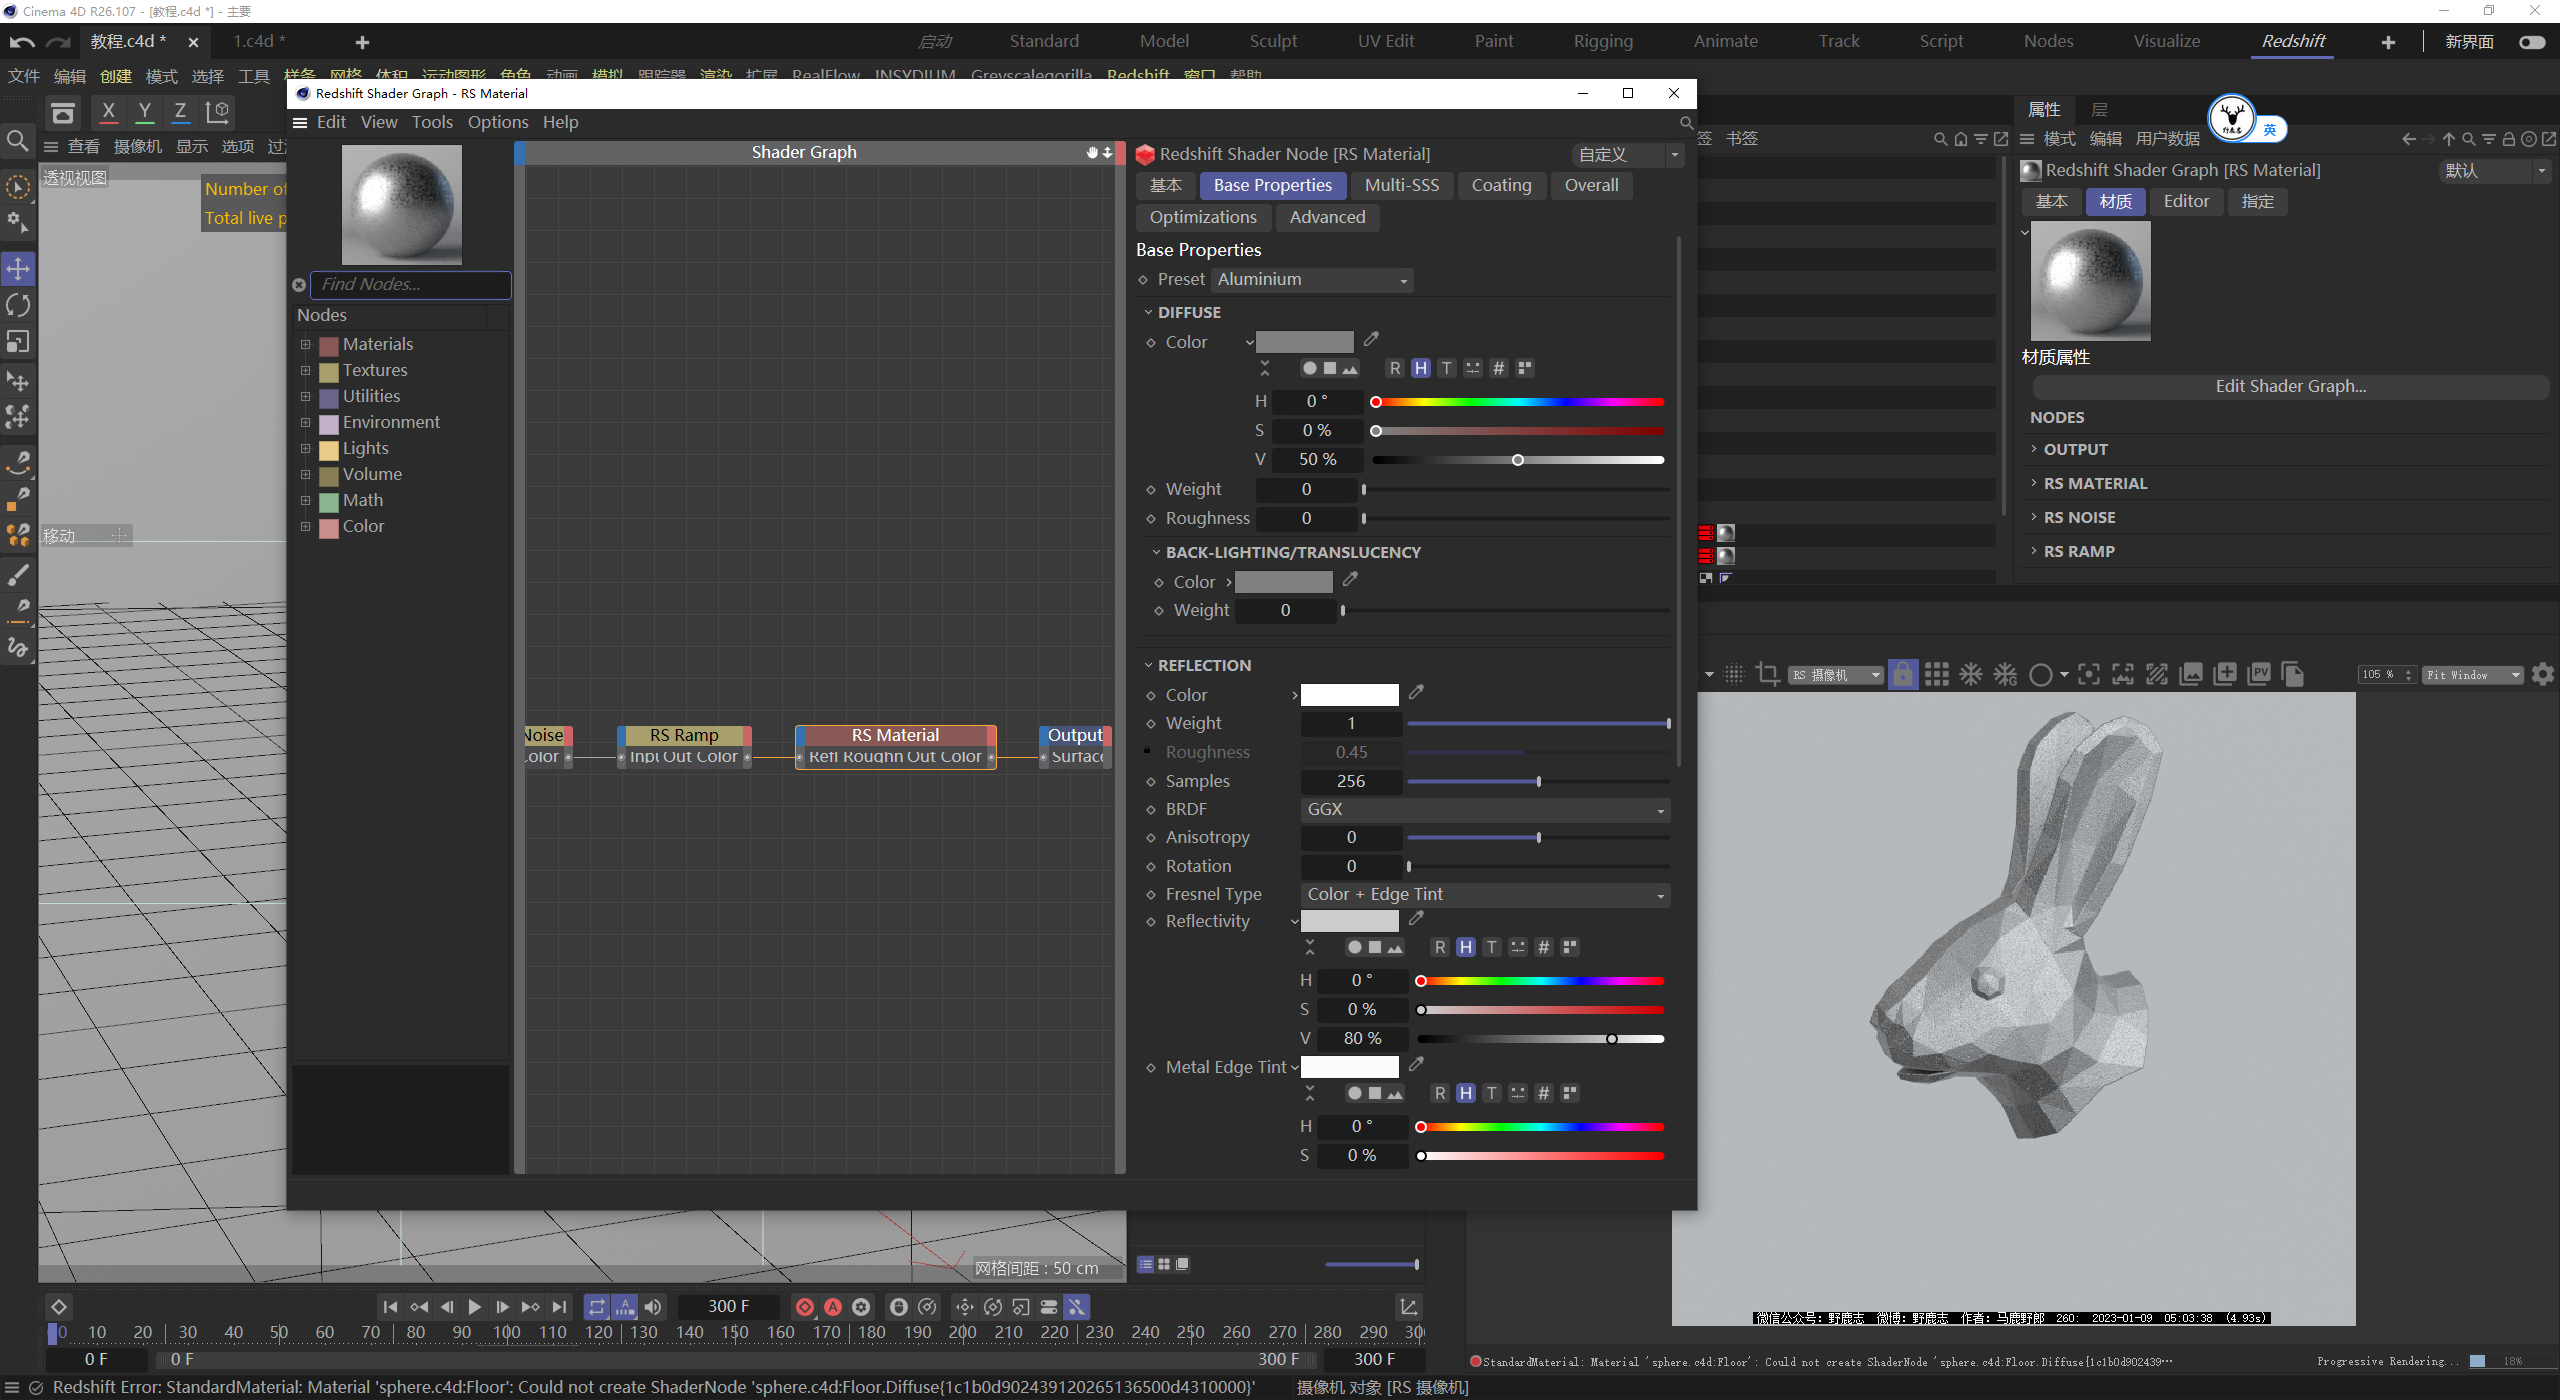This screenshot has width=2560, height=1400.
Task: Select the Rotate tool in left toolbar
Action: click(x=18, y=305)
